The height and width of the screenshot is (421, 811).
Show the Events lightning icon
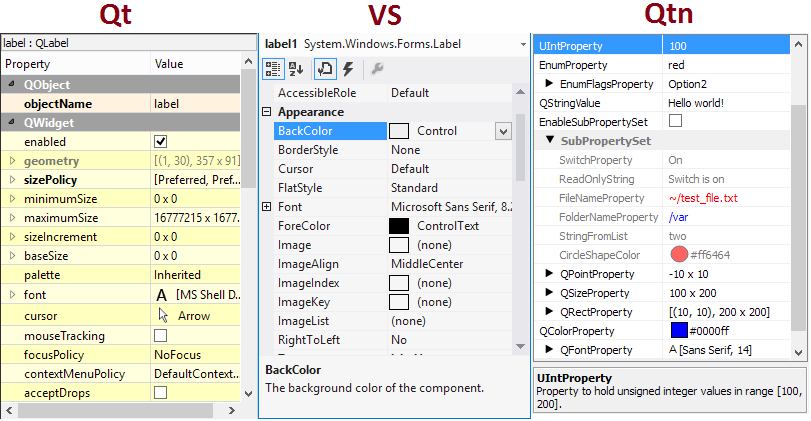(349, 69)
